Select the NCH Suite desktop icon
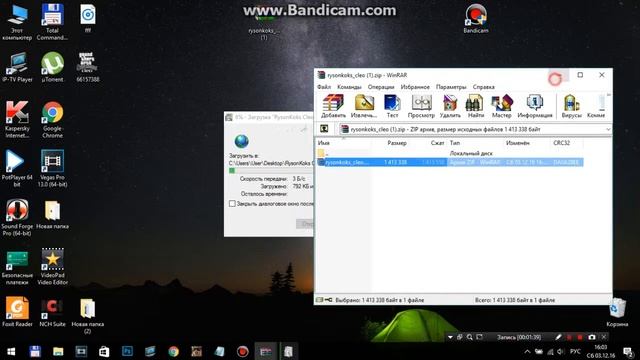 tap(52, 312)
